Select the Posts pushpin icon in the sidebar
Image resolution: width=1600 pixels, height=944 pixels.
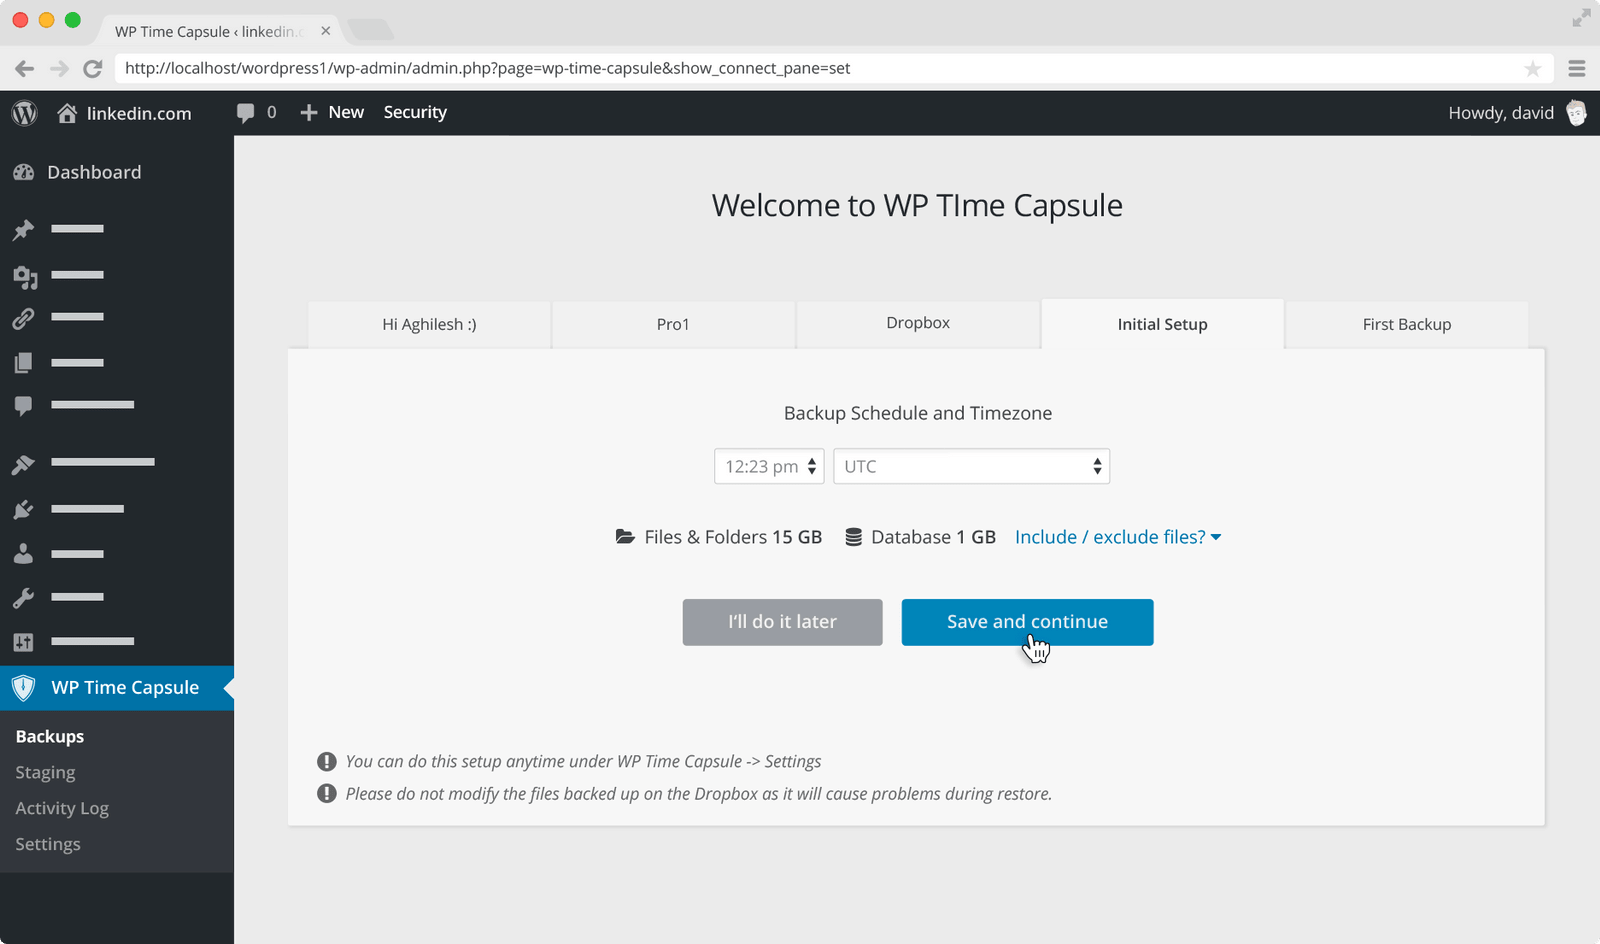(x=22, y=229)
